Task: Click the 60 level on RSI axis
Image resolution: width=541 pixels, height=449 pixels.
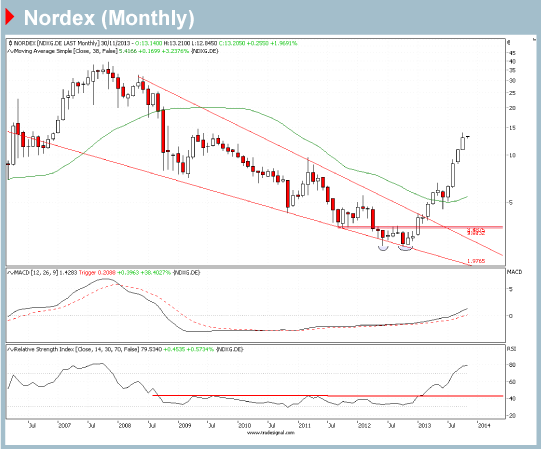Action: 512,382
